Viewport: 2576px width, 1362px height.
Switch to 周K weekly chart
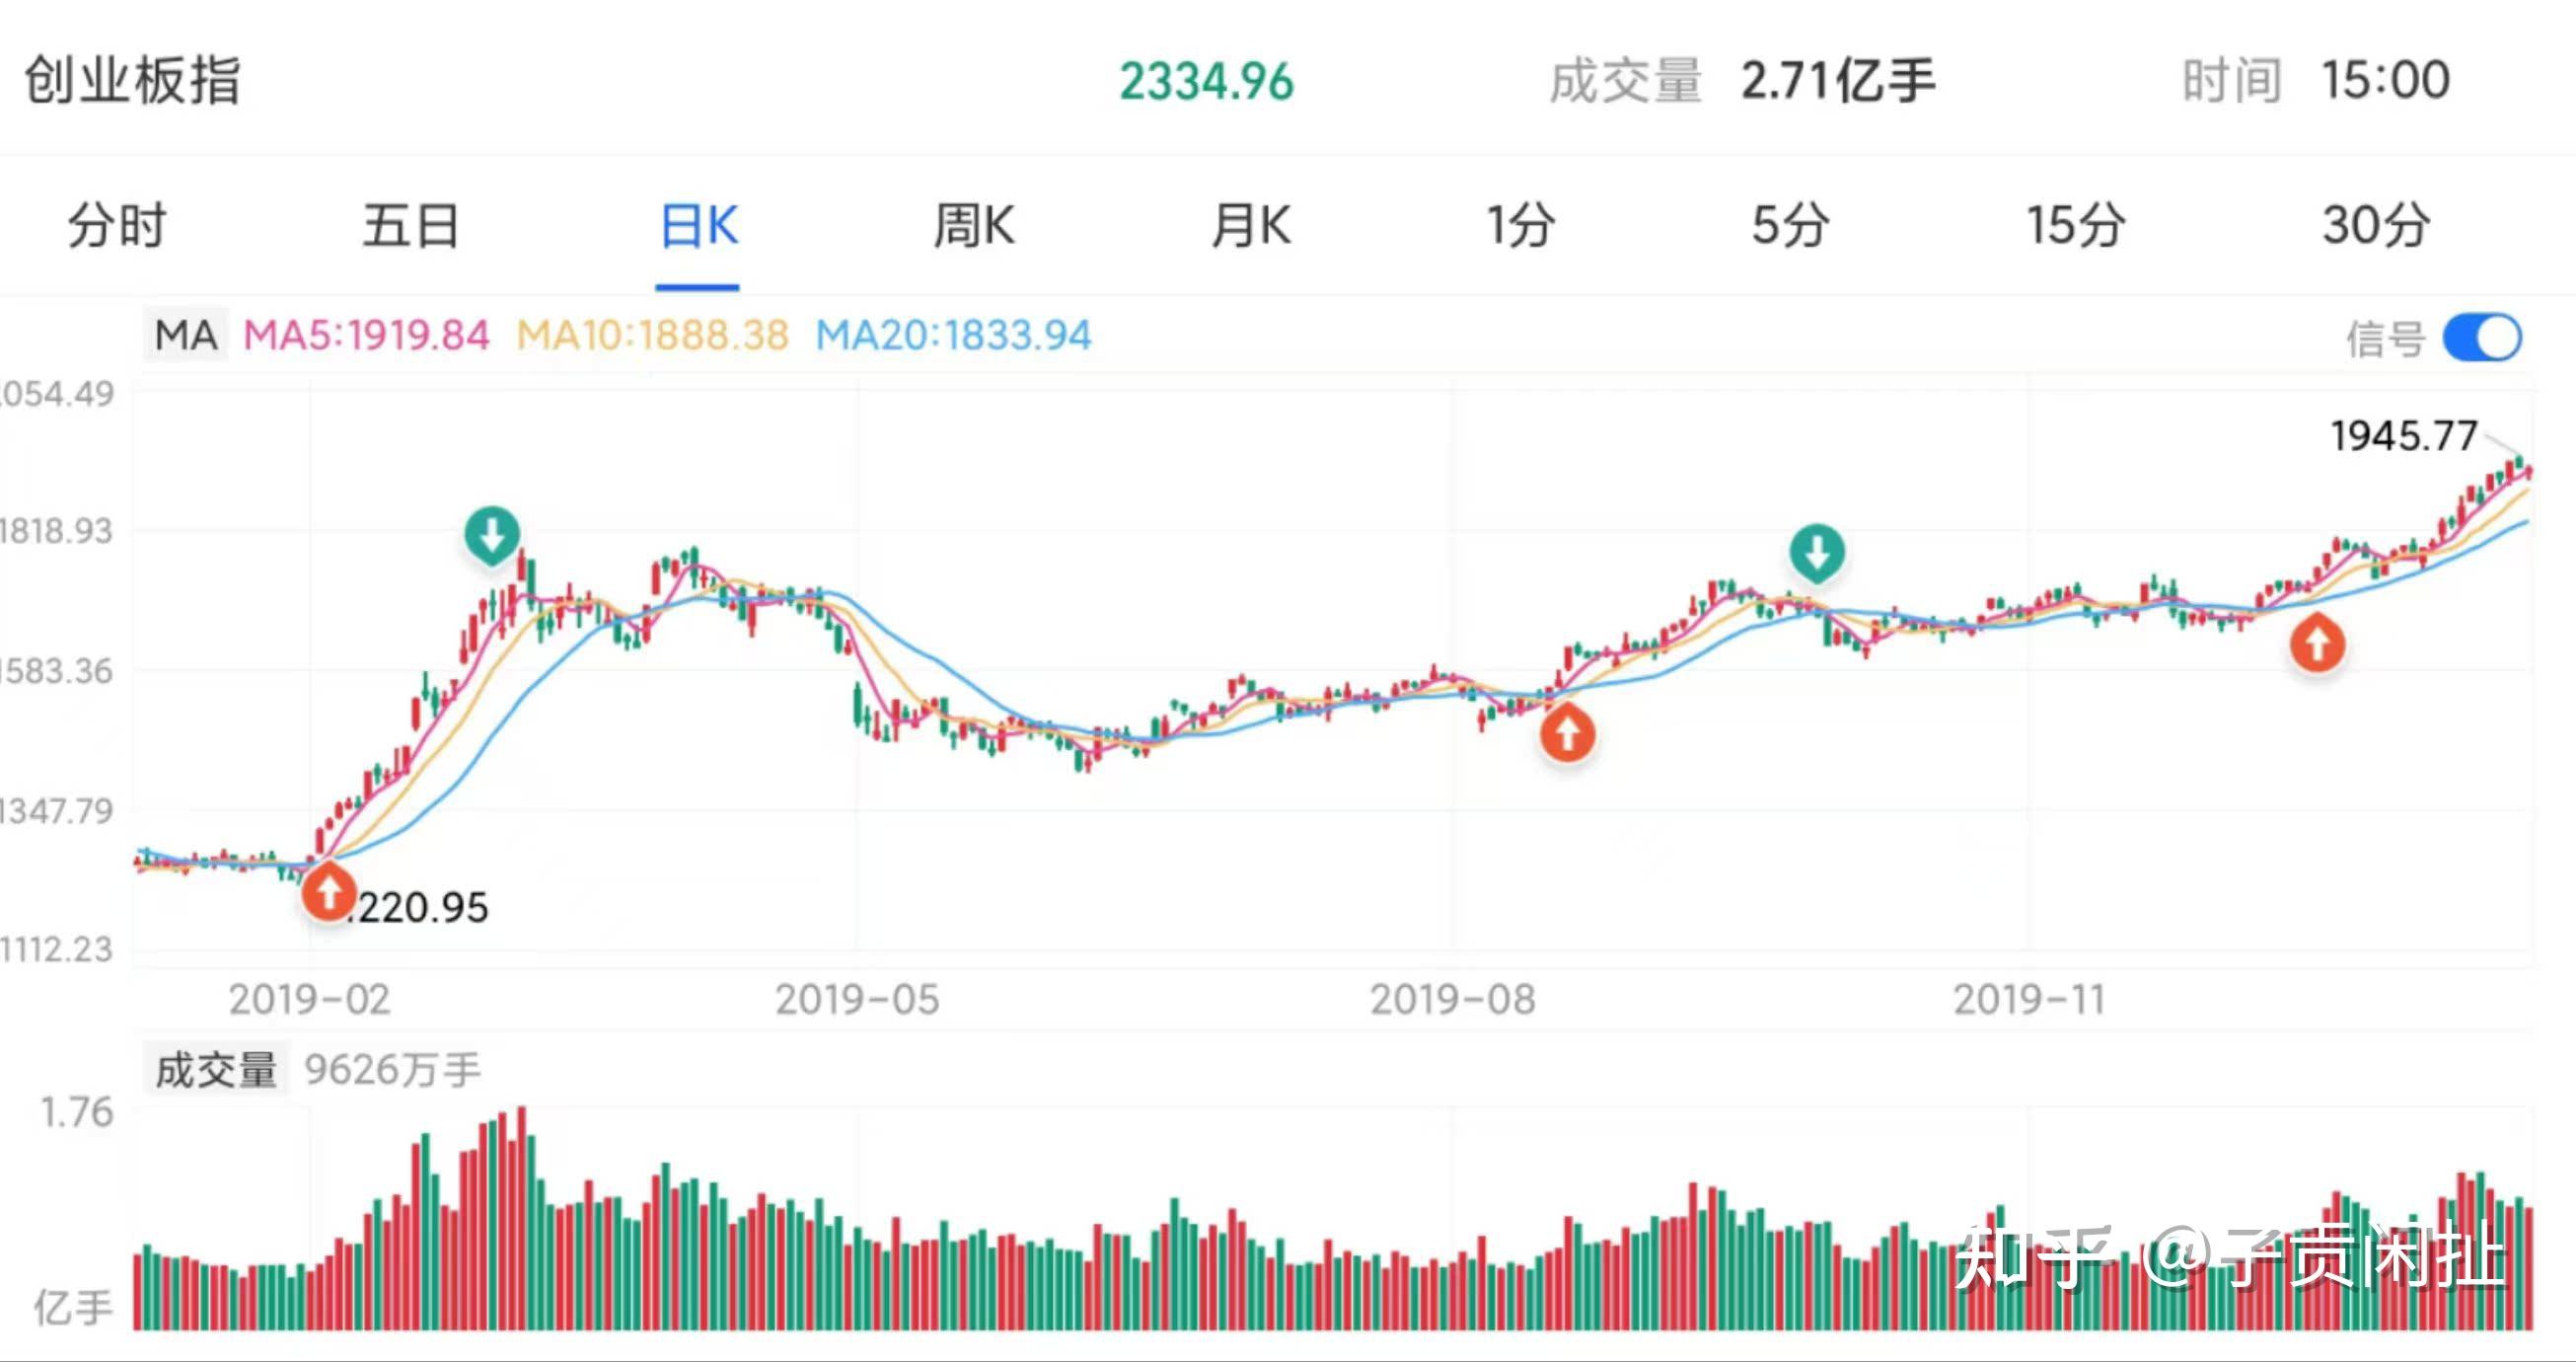pyautogui.click(x=974, y=225)
